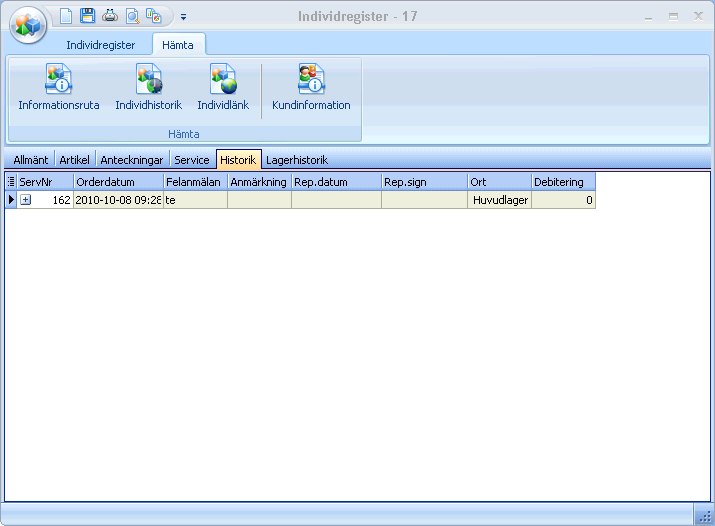Select the Service tab
The width and height of the screenshot is (715, 526).
click(191, 160)
